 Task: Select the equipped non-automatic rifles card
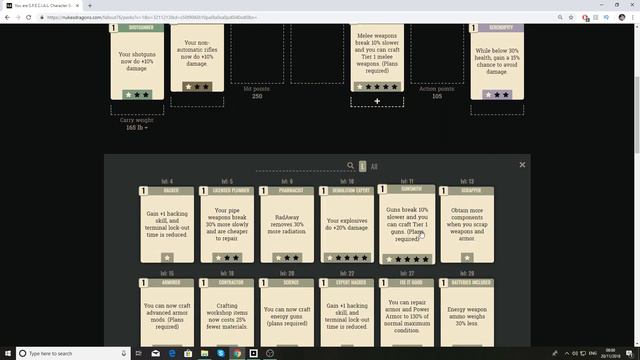click(197, 58)
